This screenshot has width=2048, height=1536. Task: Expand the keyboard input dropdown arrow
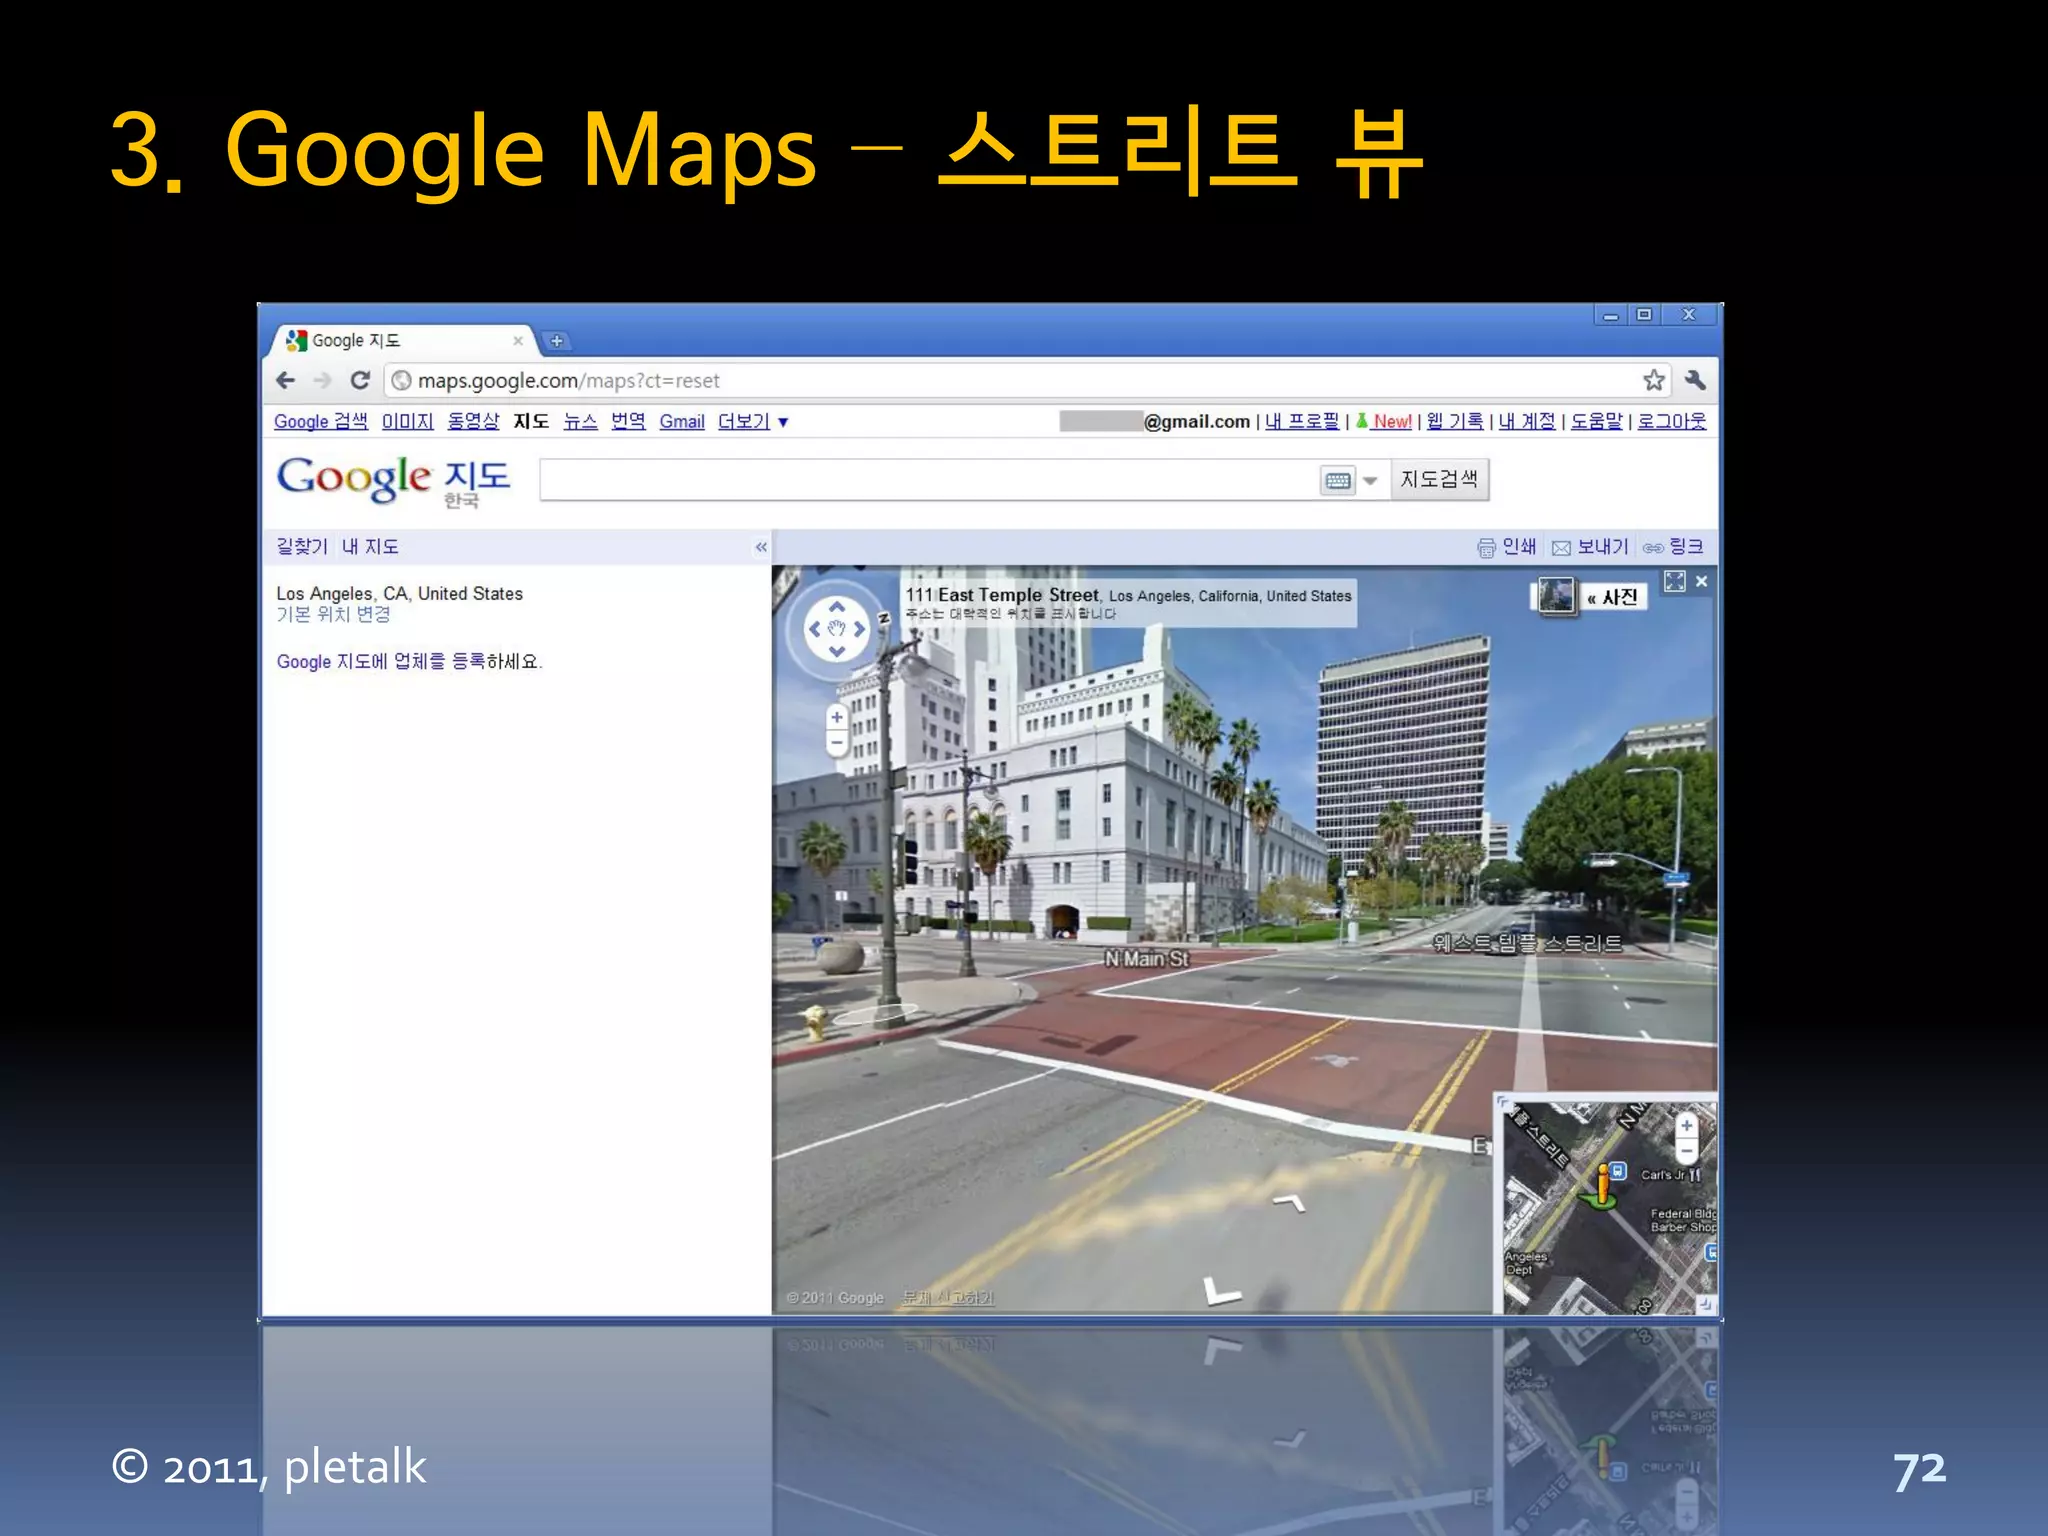[x=1371, y=481]
